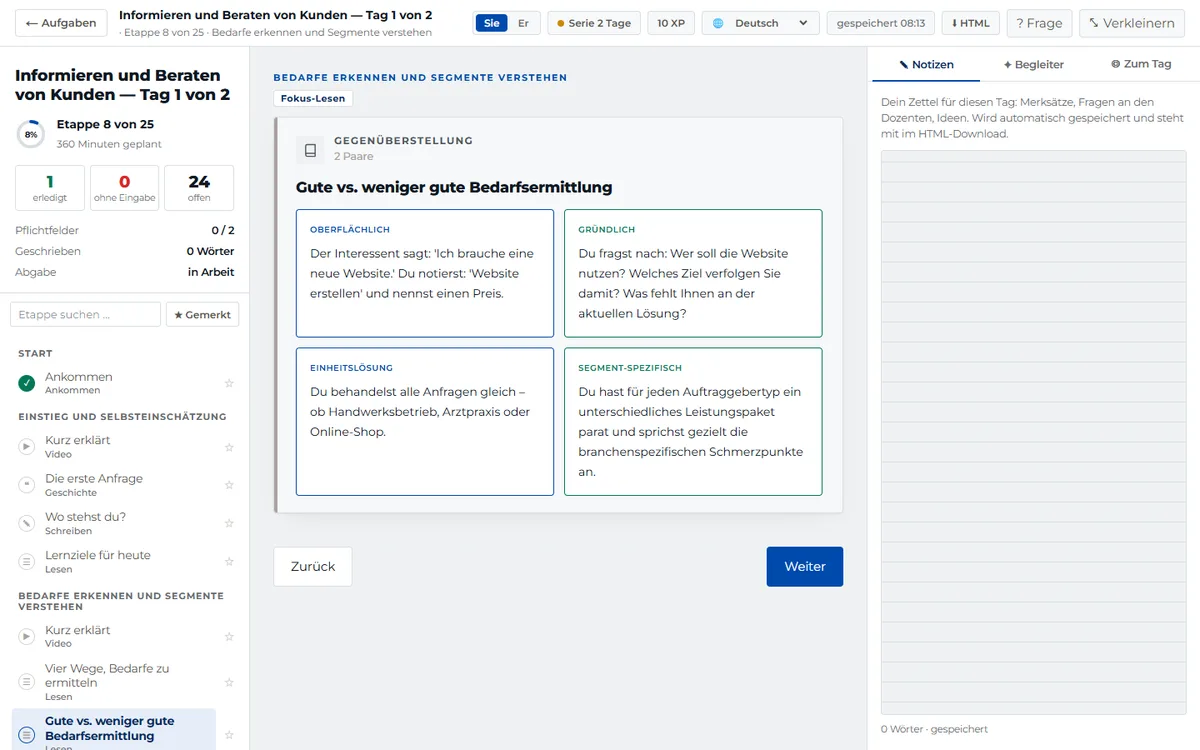This screenshot has height=750, width=1200.
Task: Click the globe icon in language selector
Action: click(x=718, y=23)
